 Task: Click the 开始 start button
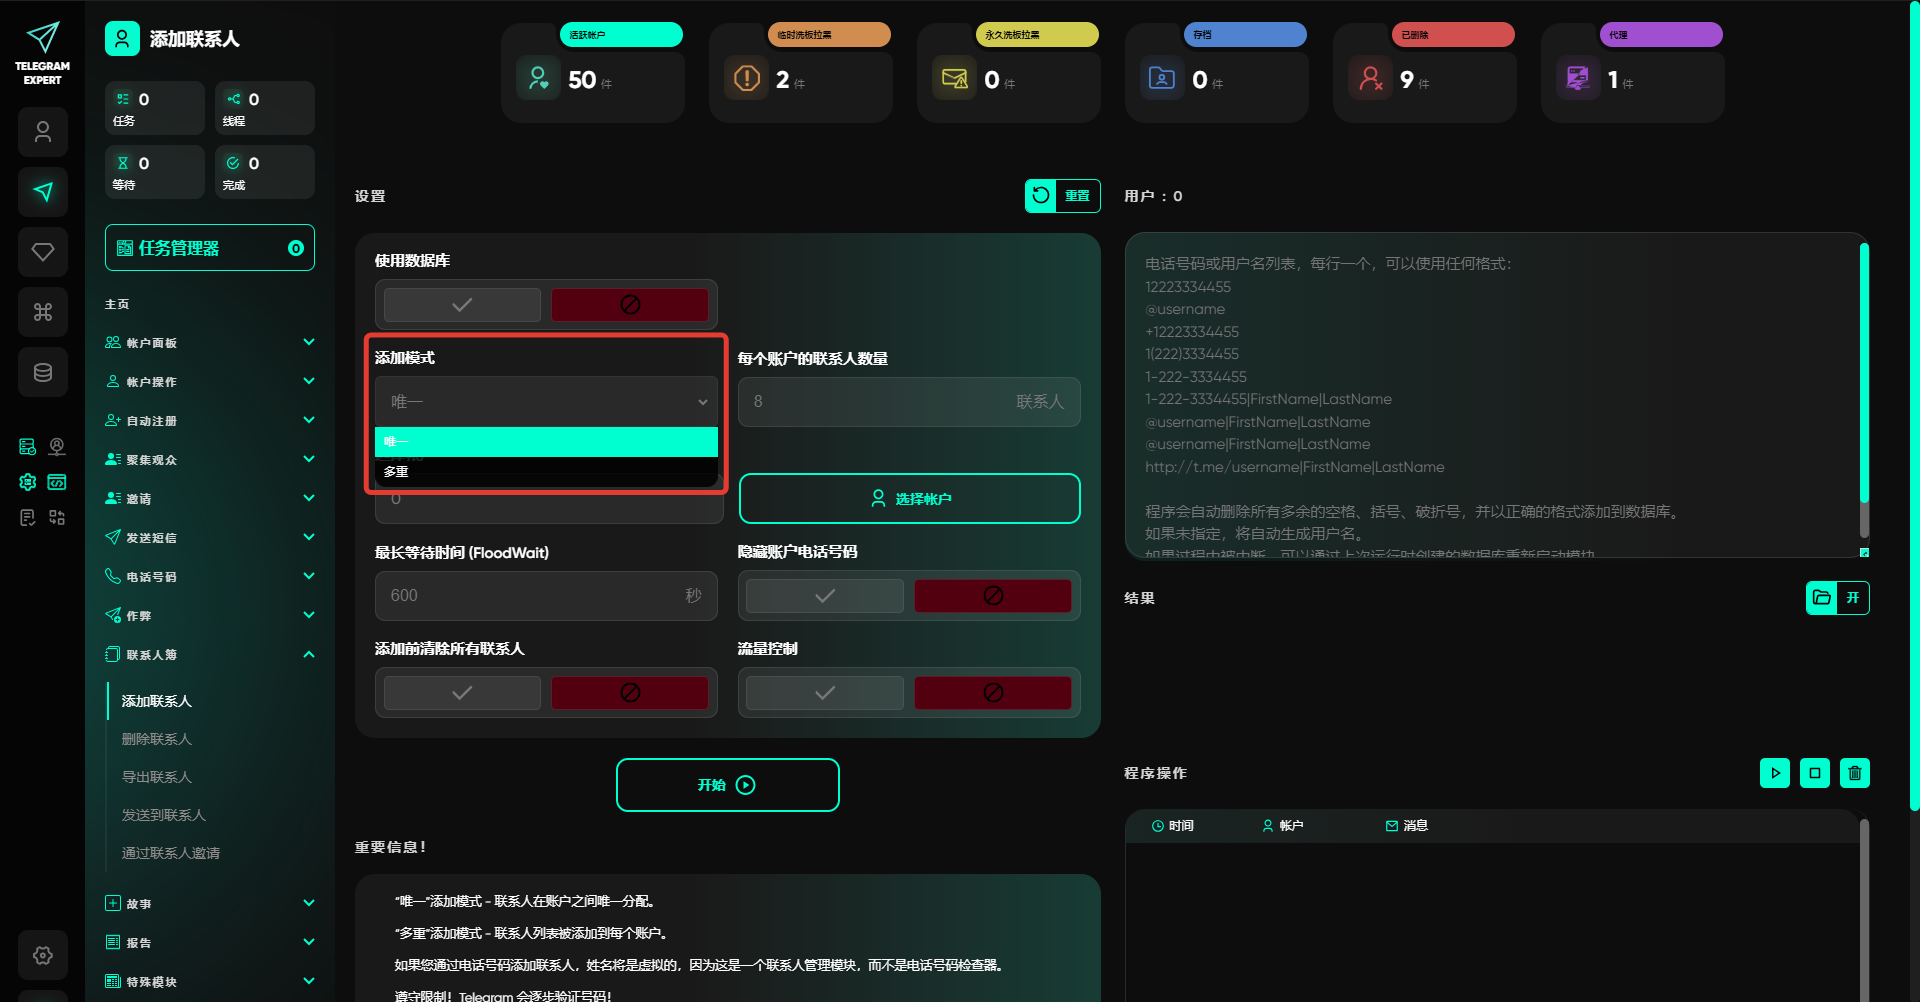727,785
